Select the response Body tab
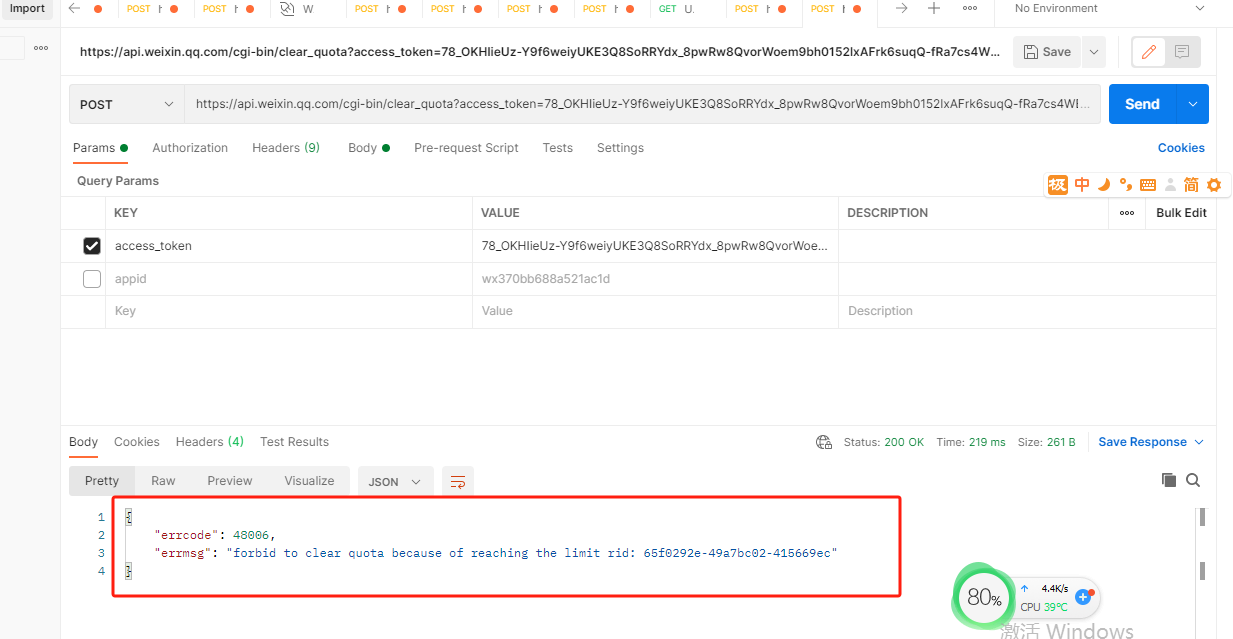The image size is (1233, 639). (x=83, y=442)
